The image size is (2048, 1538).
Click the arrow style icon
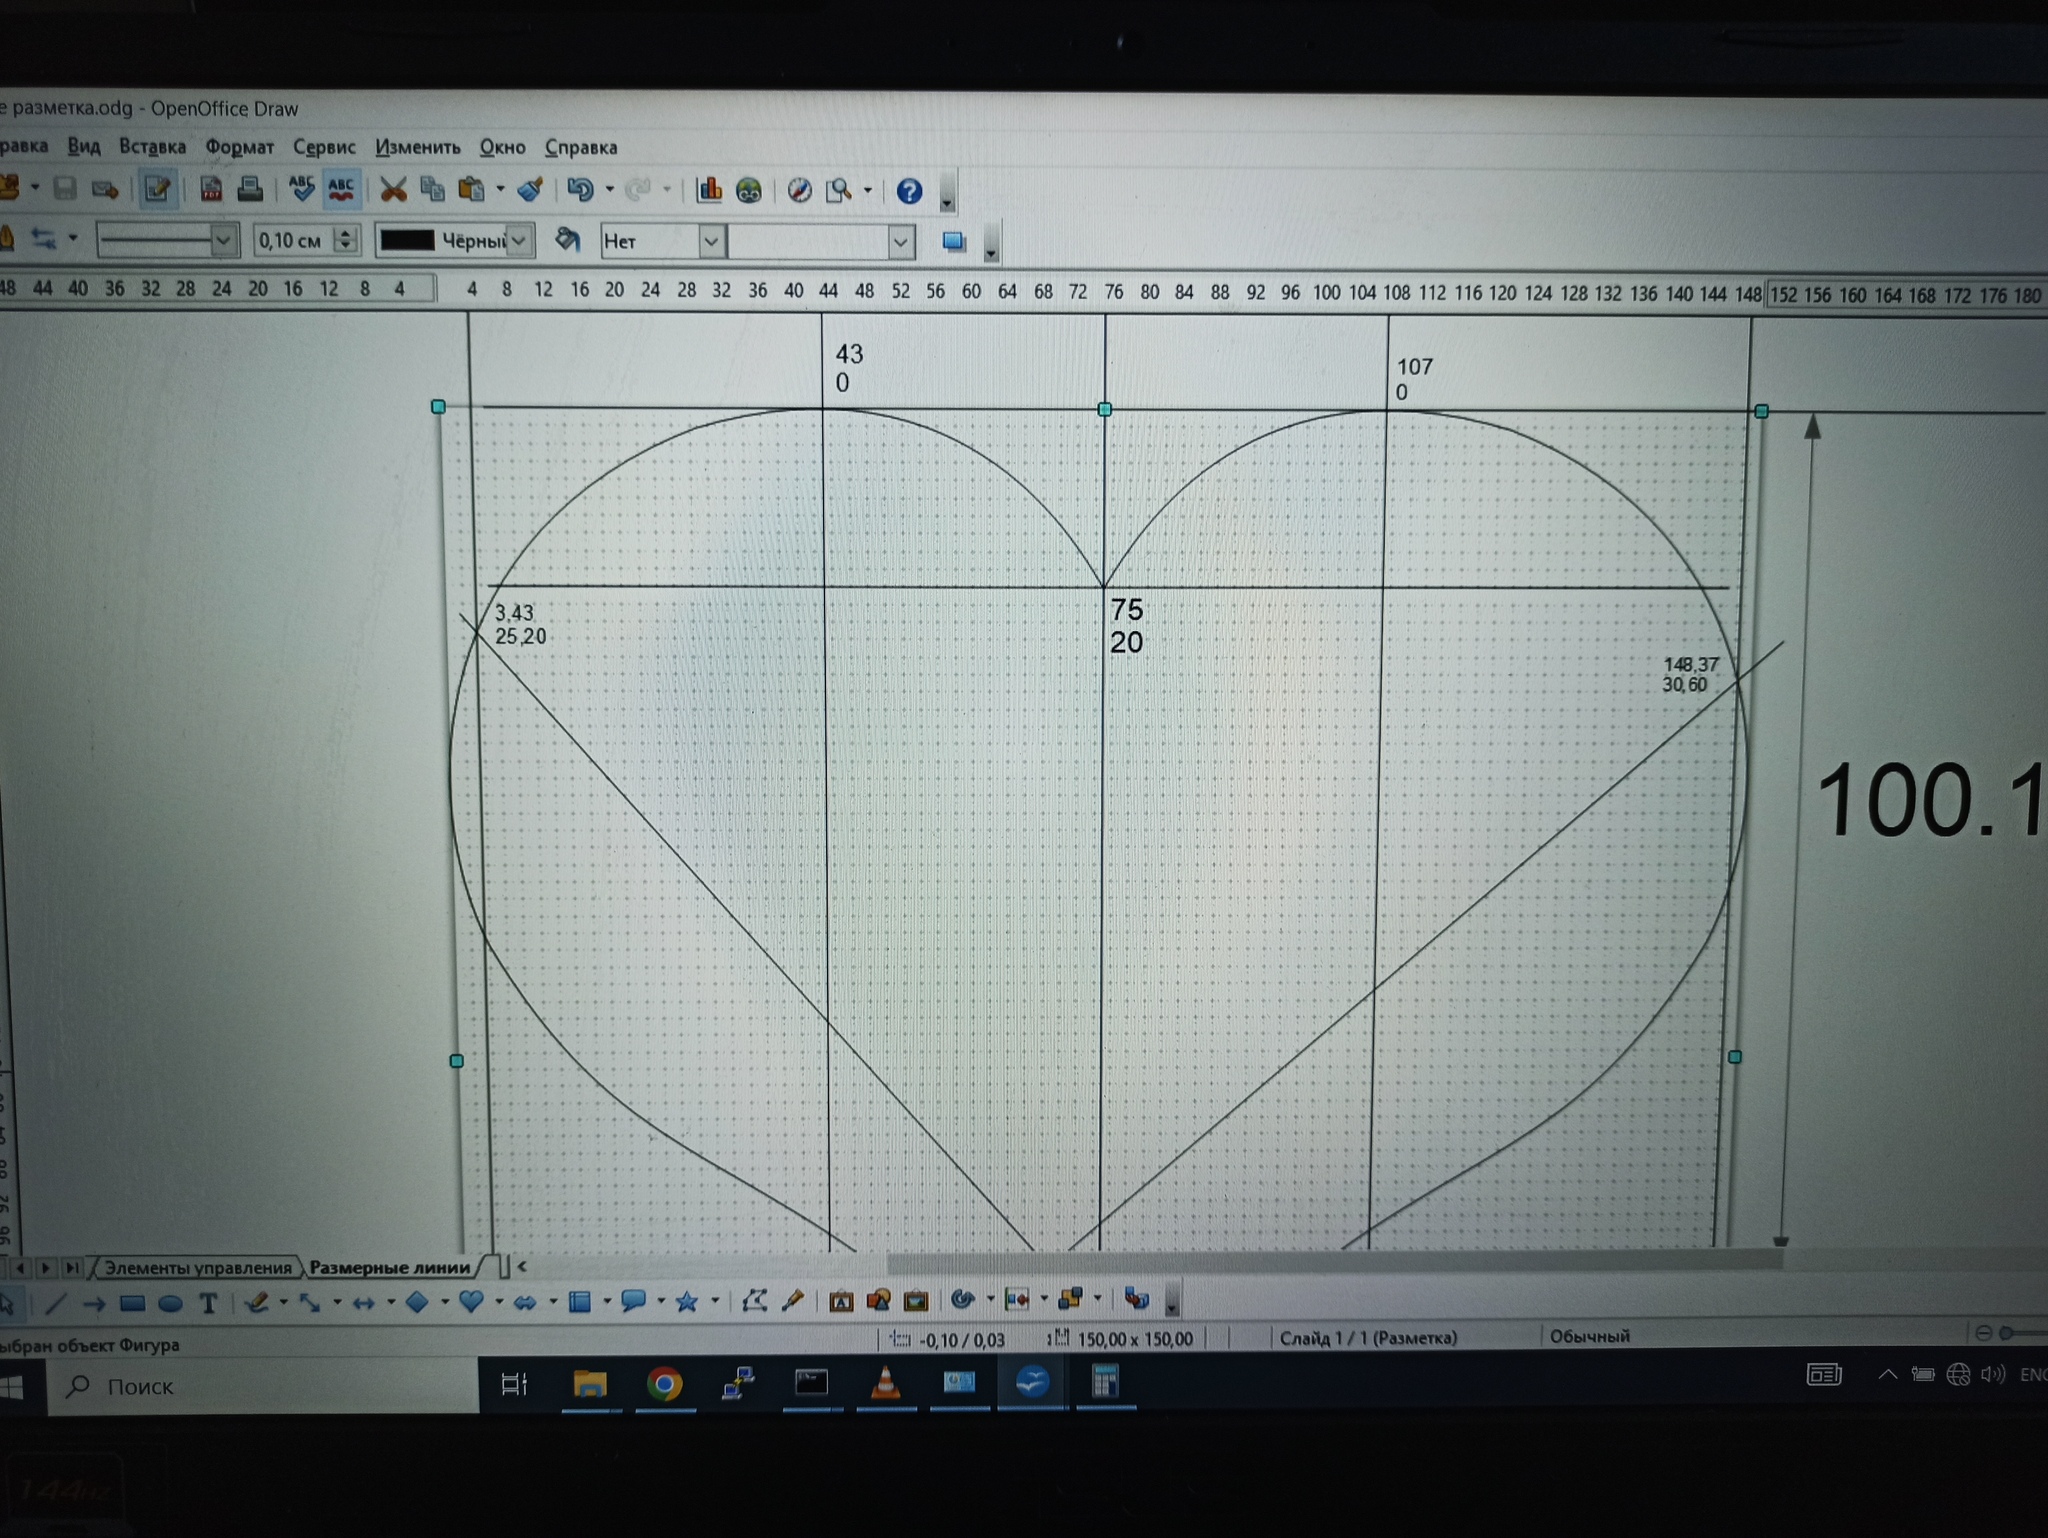click(x=43, y=238)
